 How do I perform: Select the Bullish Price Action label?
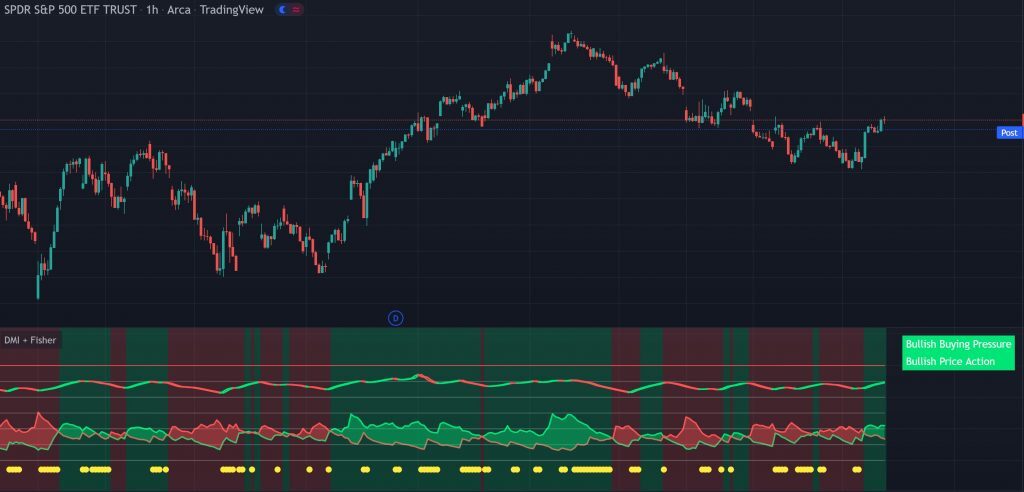click(950, 361)
